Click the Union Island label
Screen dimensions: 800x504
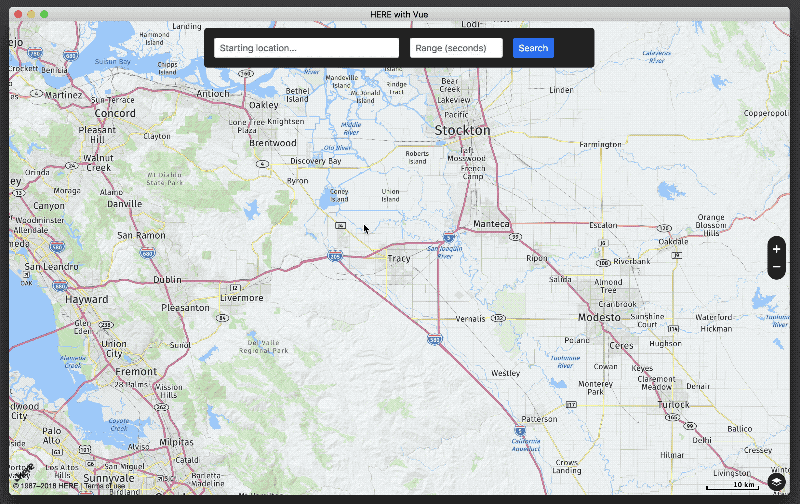[390, 195]
